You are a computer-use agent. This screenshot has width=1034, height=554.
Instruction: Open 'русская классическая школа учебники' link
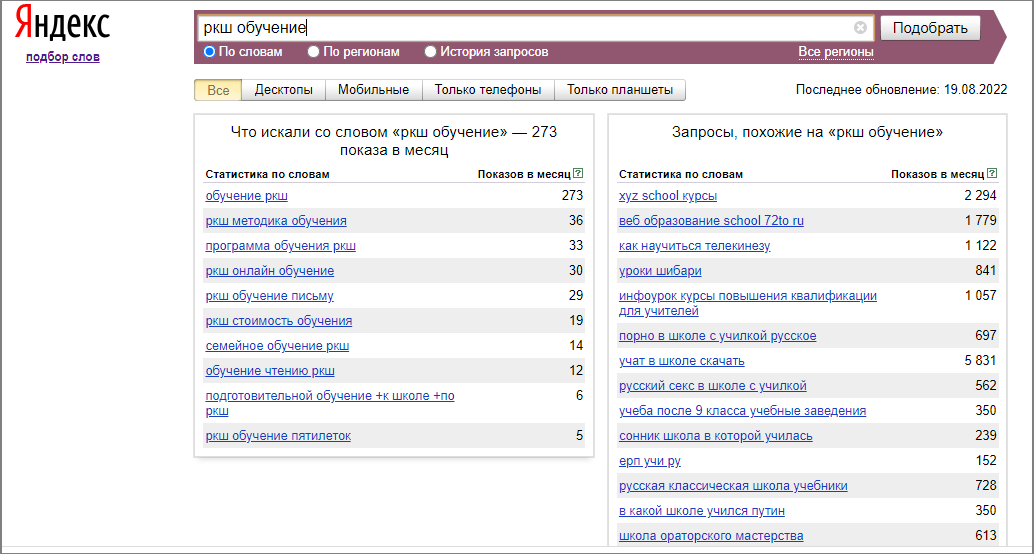coord(733,486)
